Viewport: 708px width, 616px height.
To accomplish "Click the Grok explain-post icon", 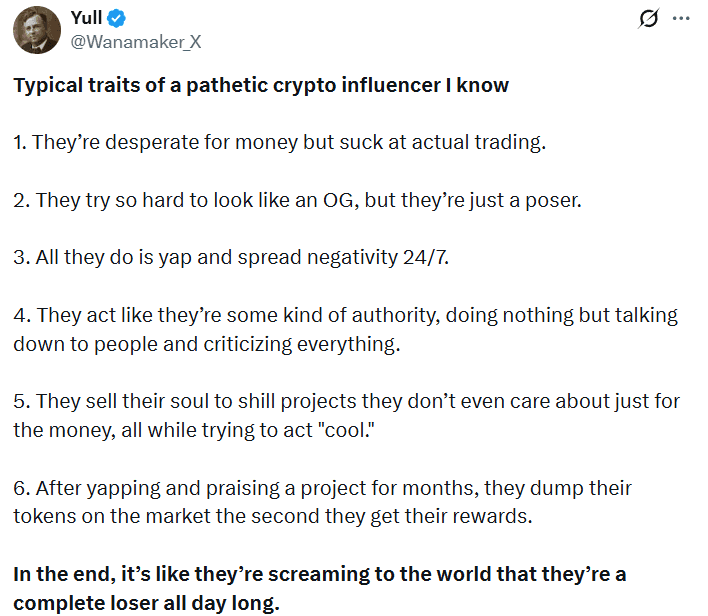I will pyautogui.click(x=647, y=19).
